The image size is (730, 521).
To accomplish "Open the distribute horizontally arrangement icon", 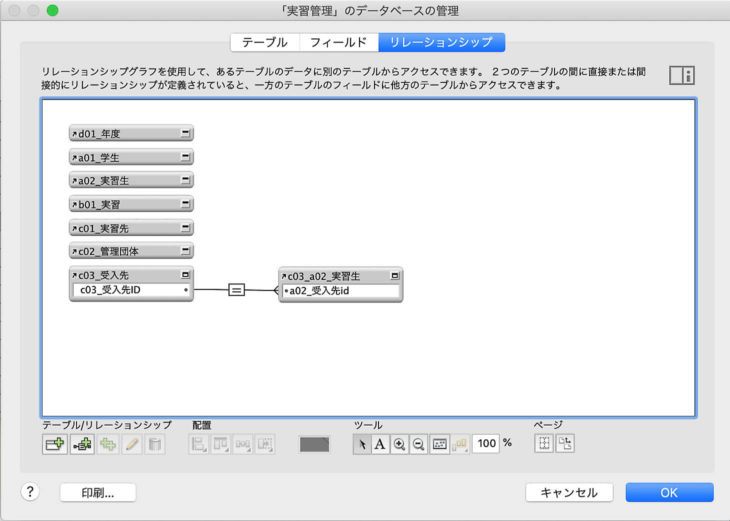I will pos(243,444).
